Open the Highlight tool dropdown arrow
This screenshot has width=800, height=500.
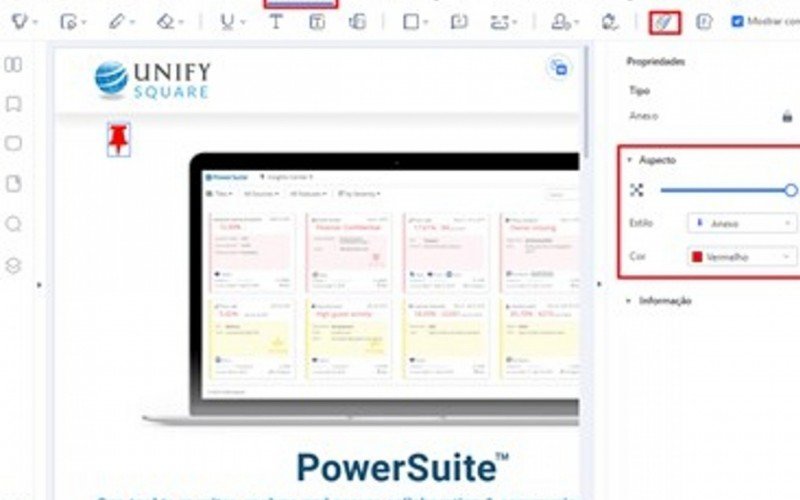[35, 22]
